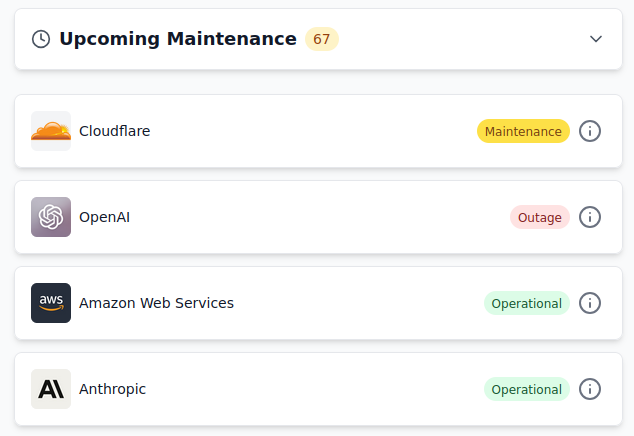This screenshot has height=436, width=634.
Task: Click the 67 maintenance count badge
Action: pos(322,39)
